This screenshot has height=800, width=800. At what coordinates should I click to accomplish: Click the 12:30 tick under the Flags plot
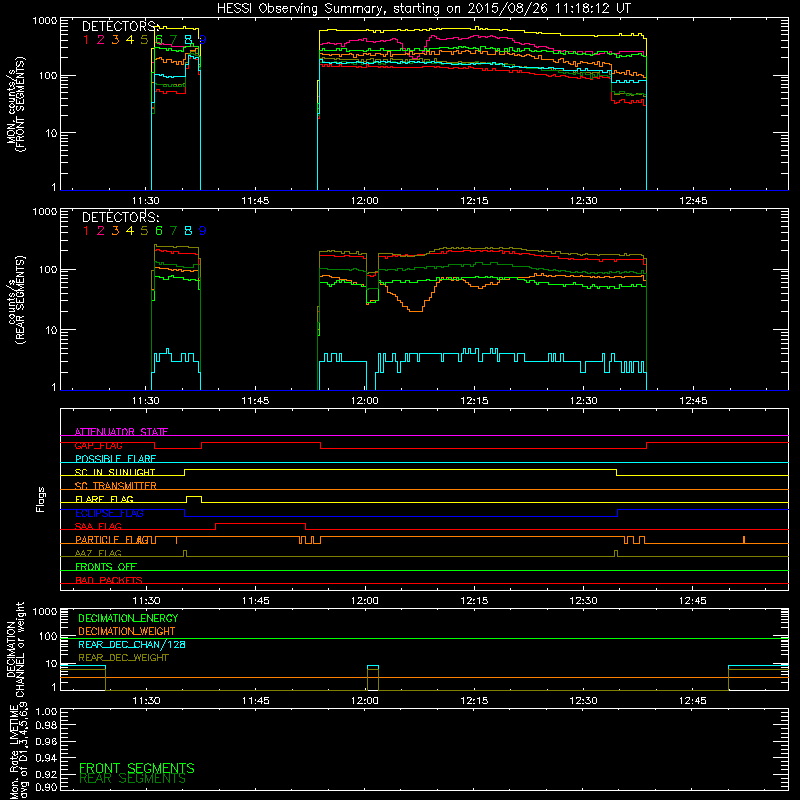pos(583,601)
